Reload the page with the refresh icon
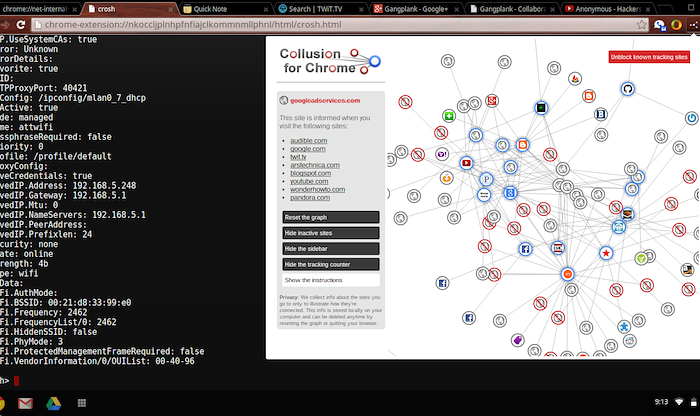This screenshot has width=700, height=416. 21,25
